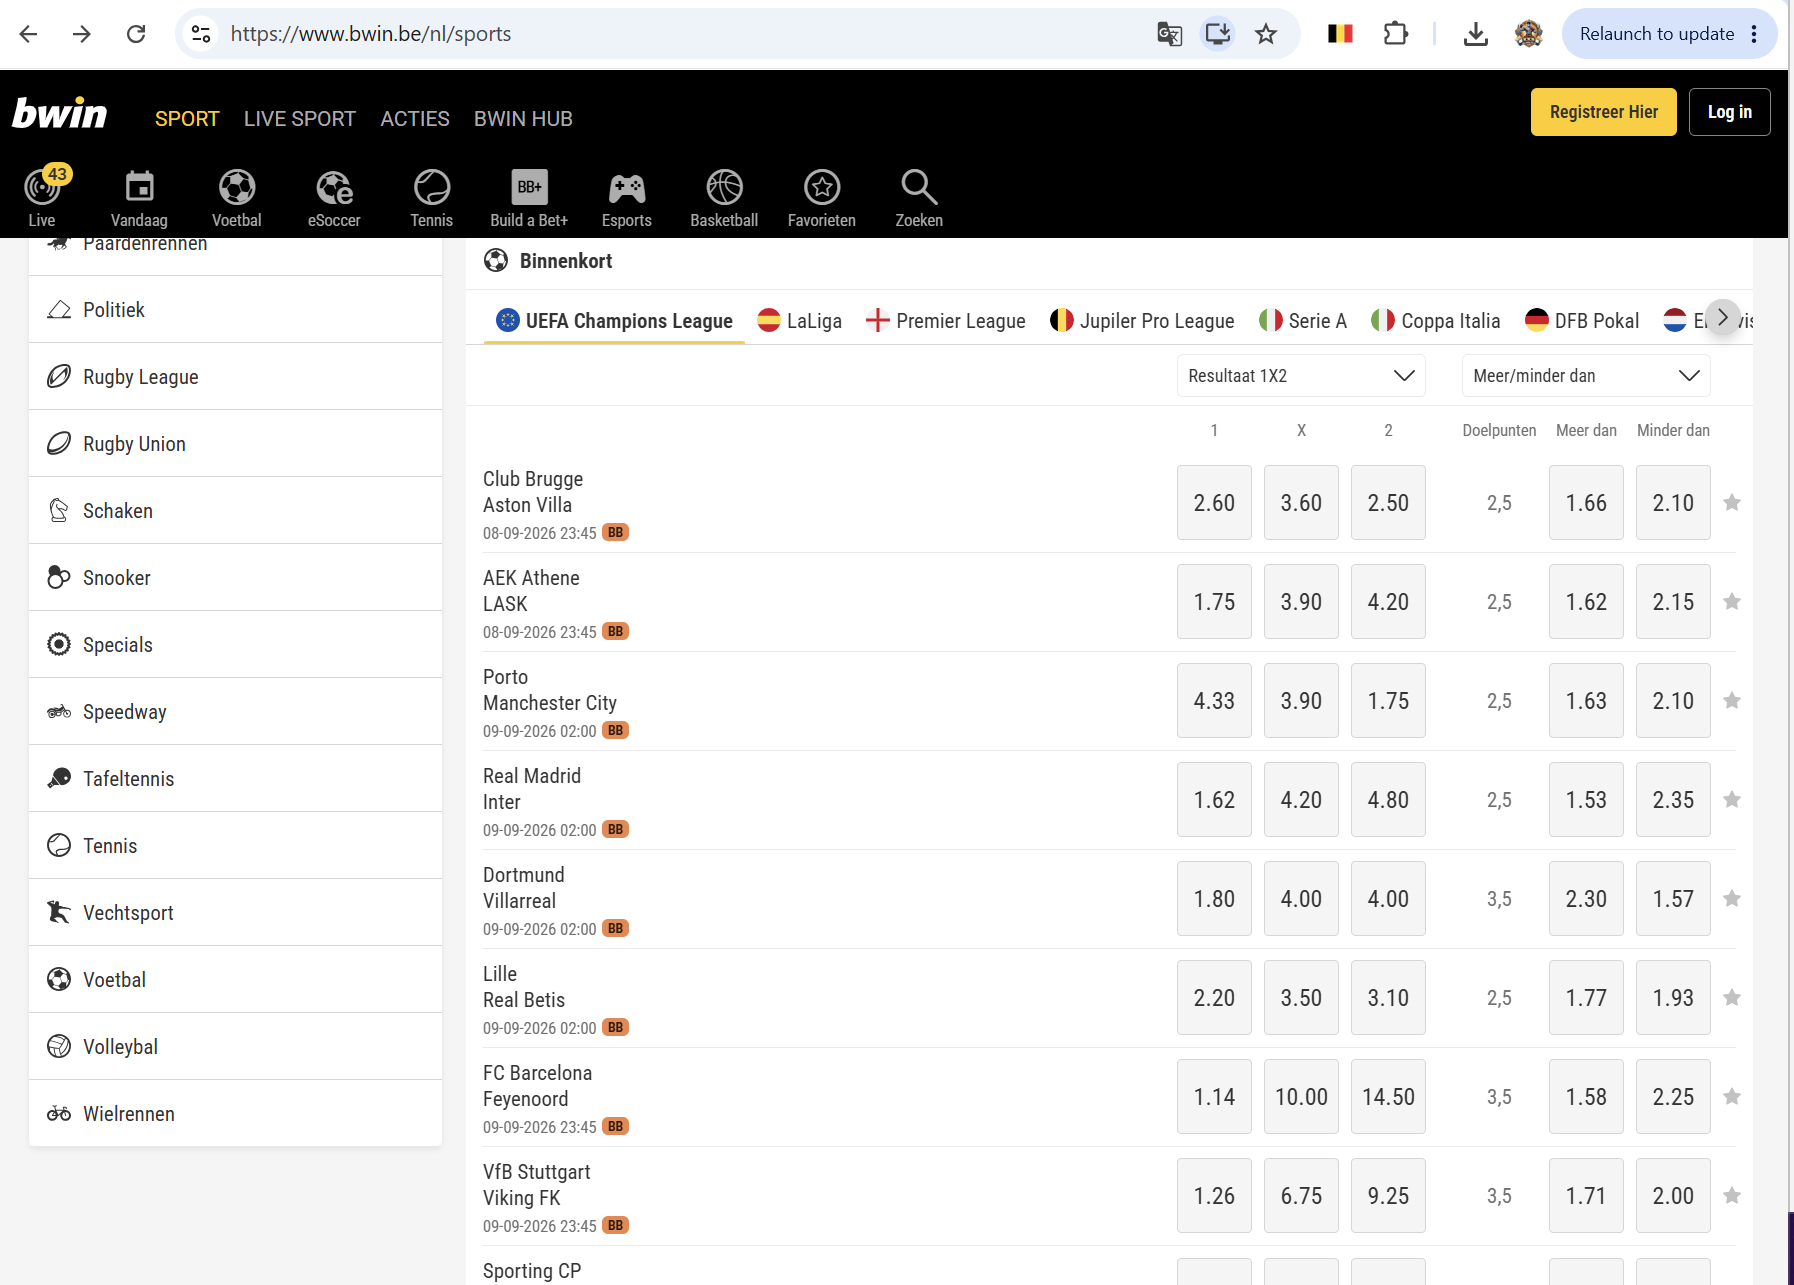Bet on Feyenoord win at 14.50

point(1388,1097)
